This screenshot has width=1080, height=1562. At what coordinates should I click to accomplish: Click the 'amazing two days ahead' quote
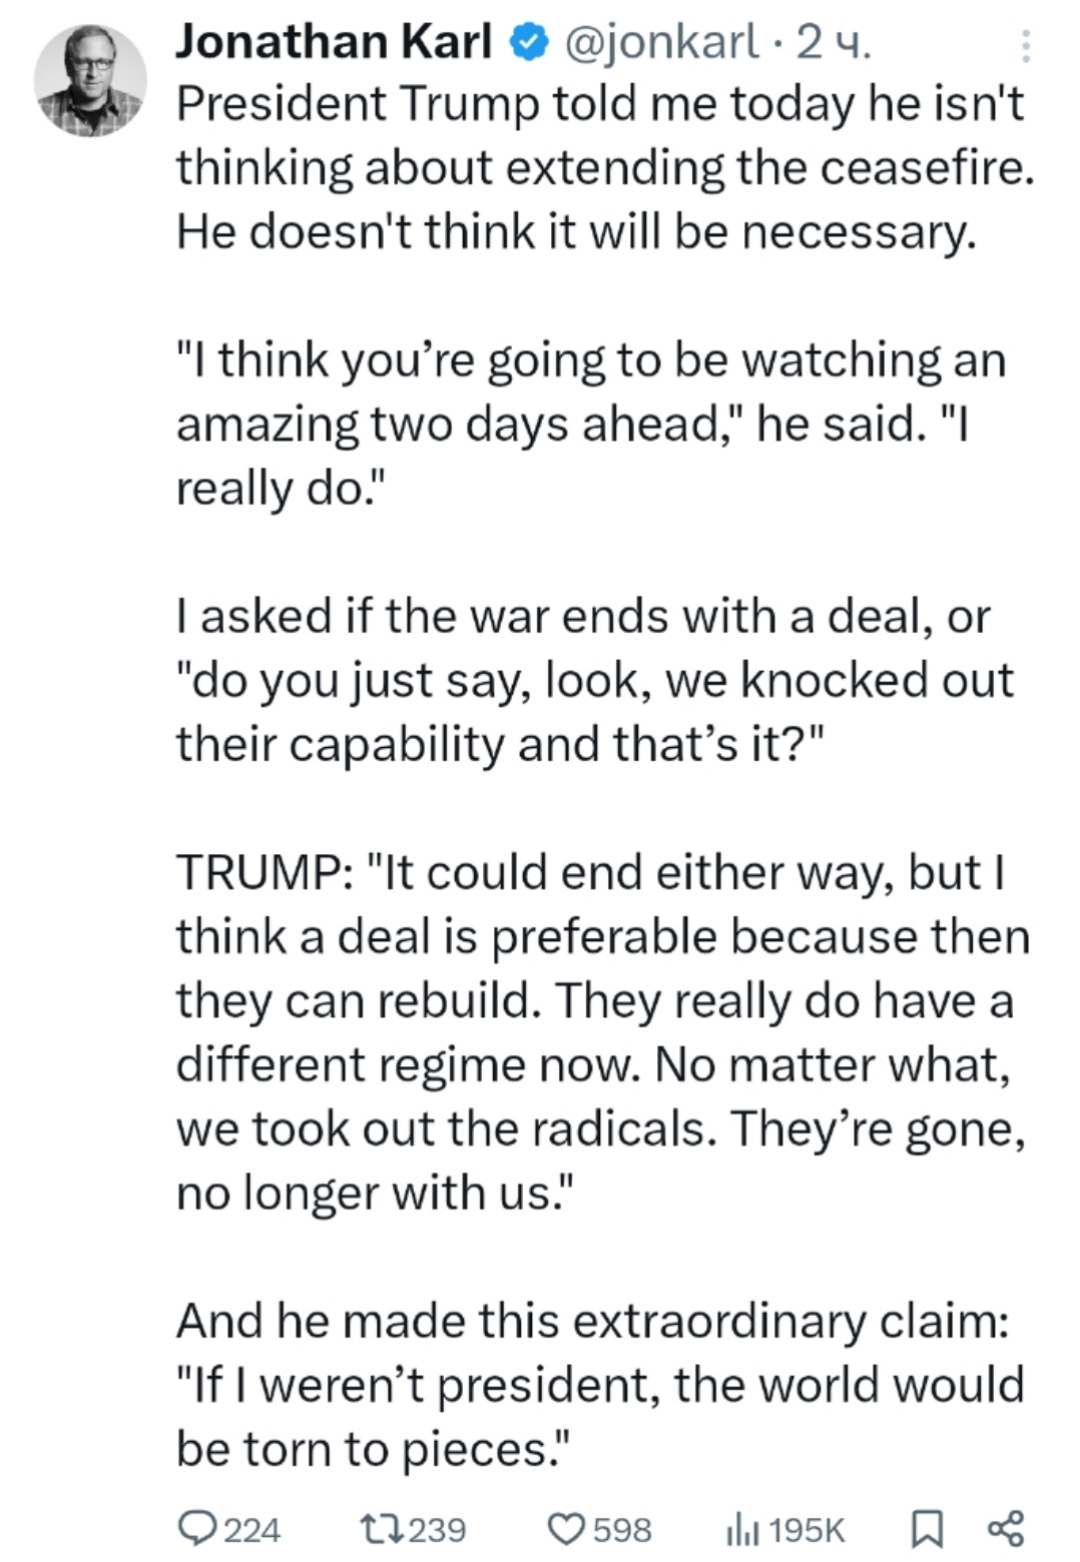click(x=590, y=424)
